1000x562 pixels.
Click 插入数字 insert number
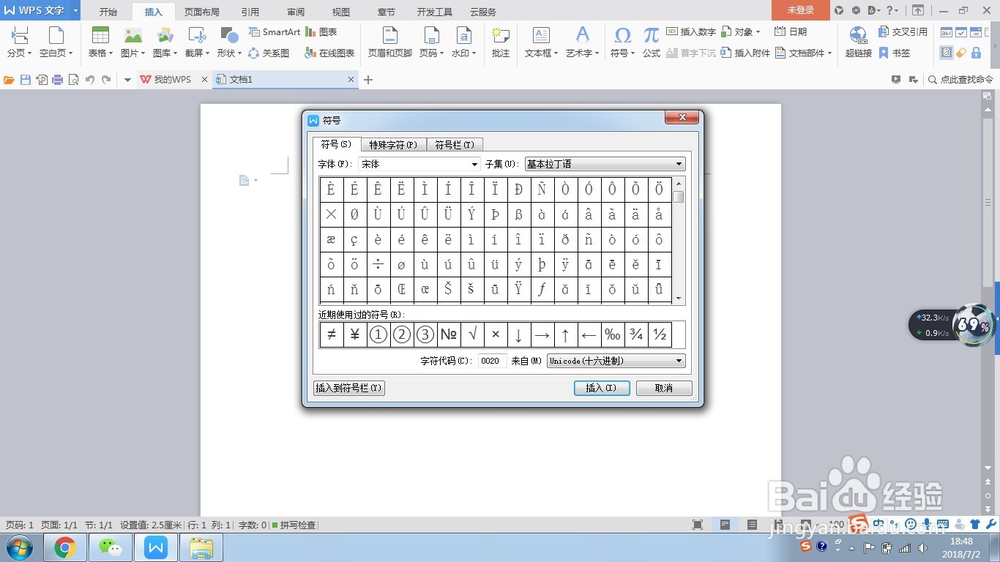pyautogui.click(x=691, y=32)
